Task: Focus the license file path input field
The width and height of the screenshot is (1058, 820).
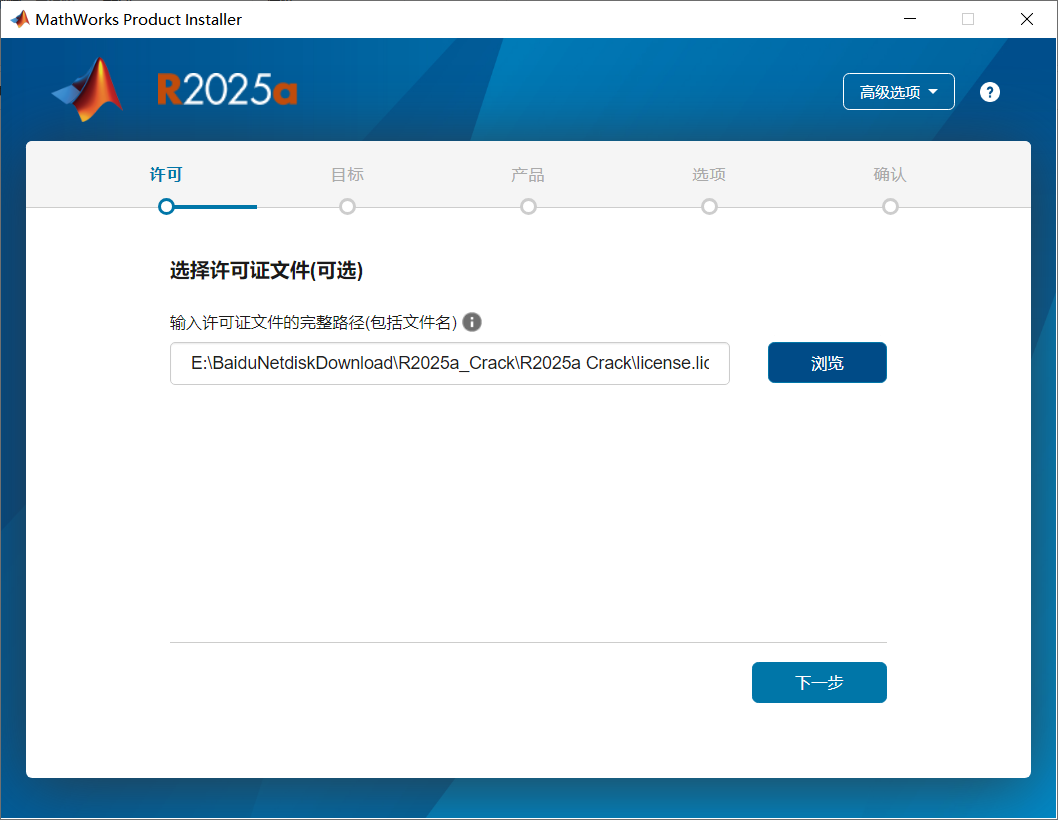Action: point(449,363)
